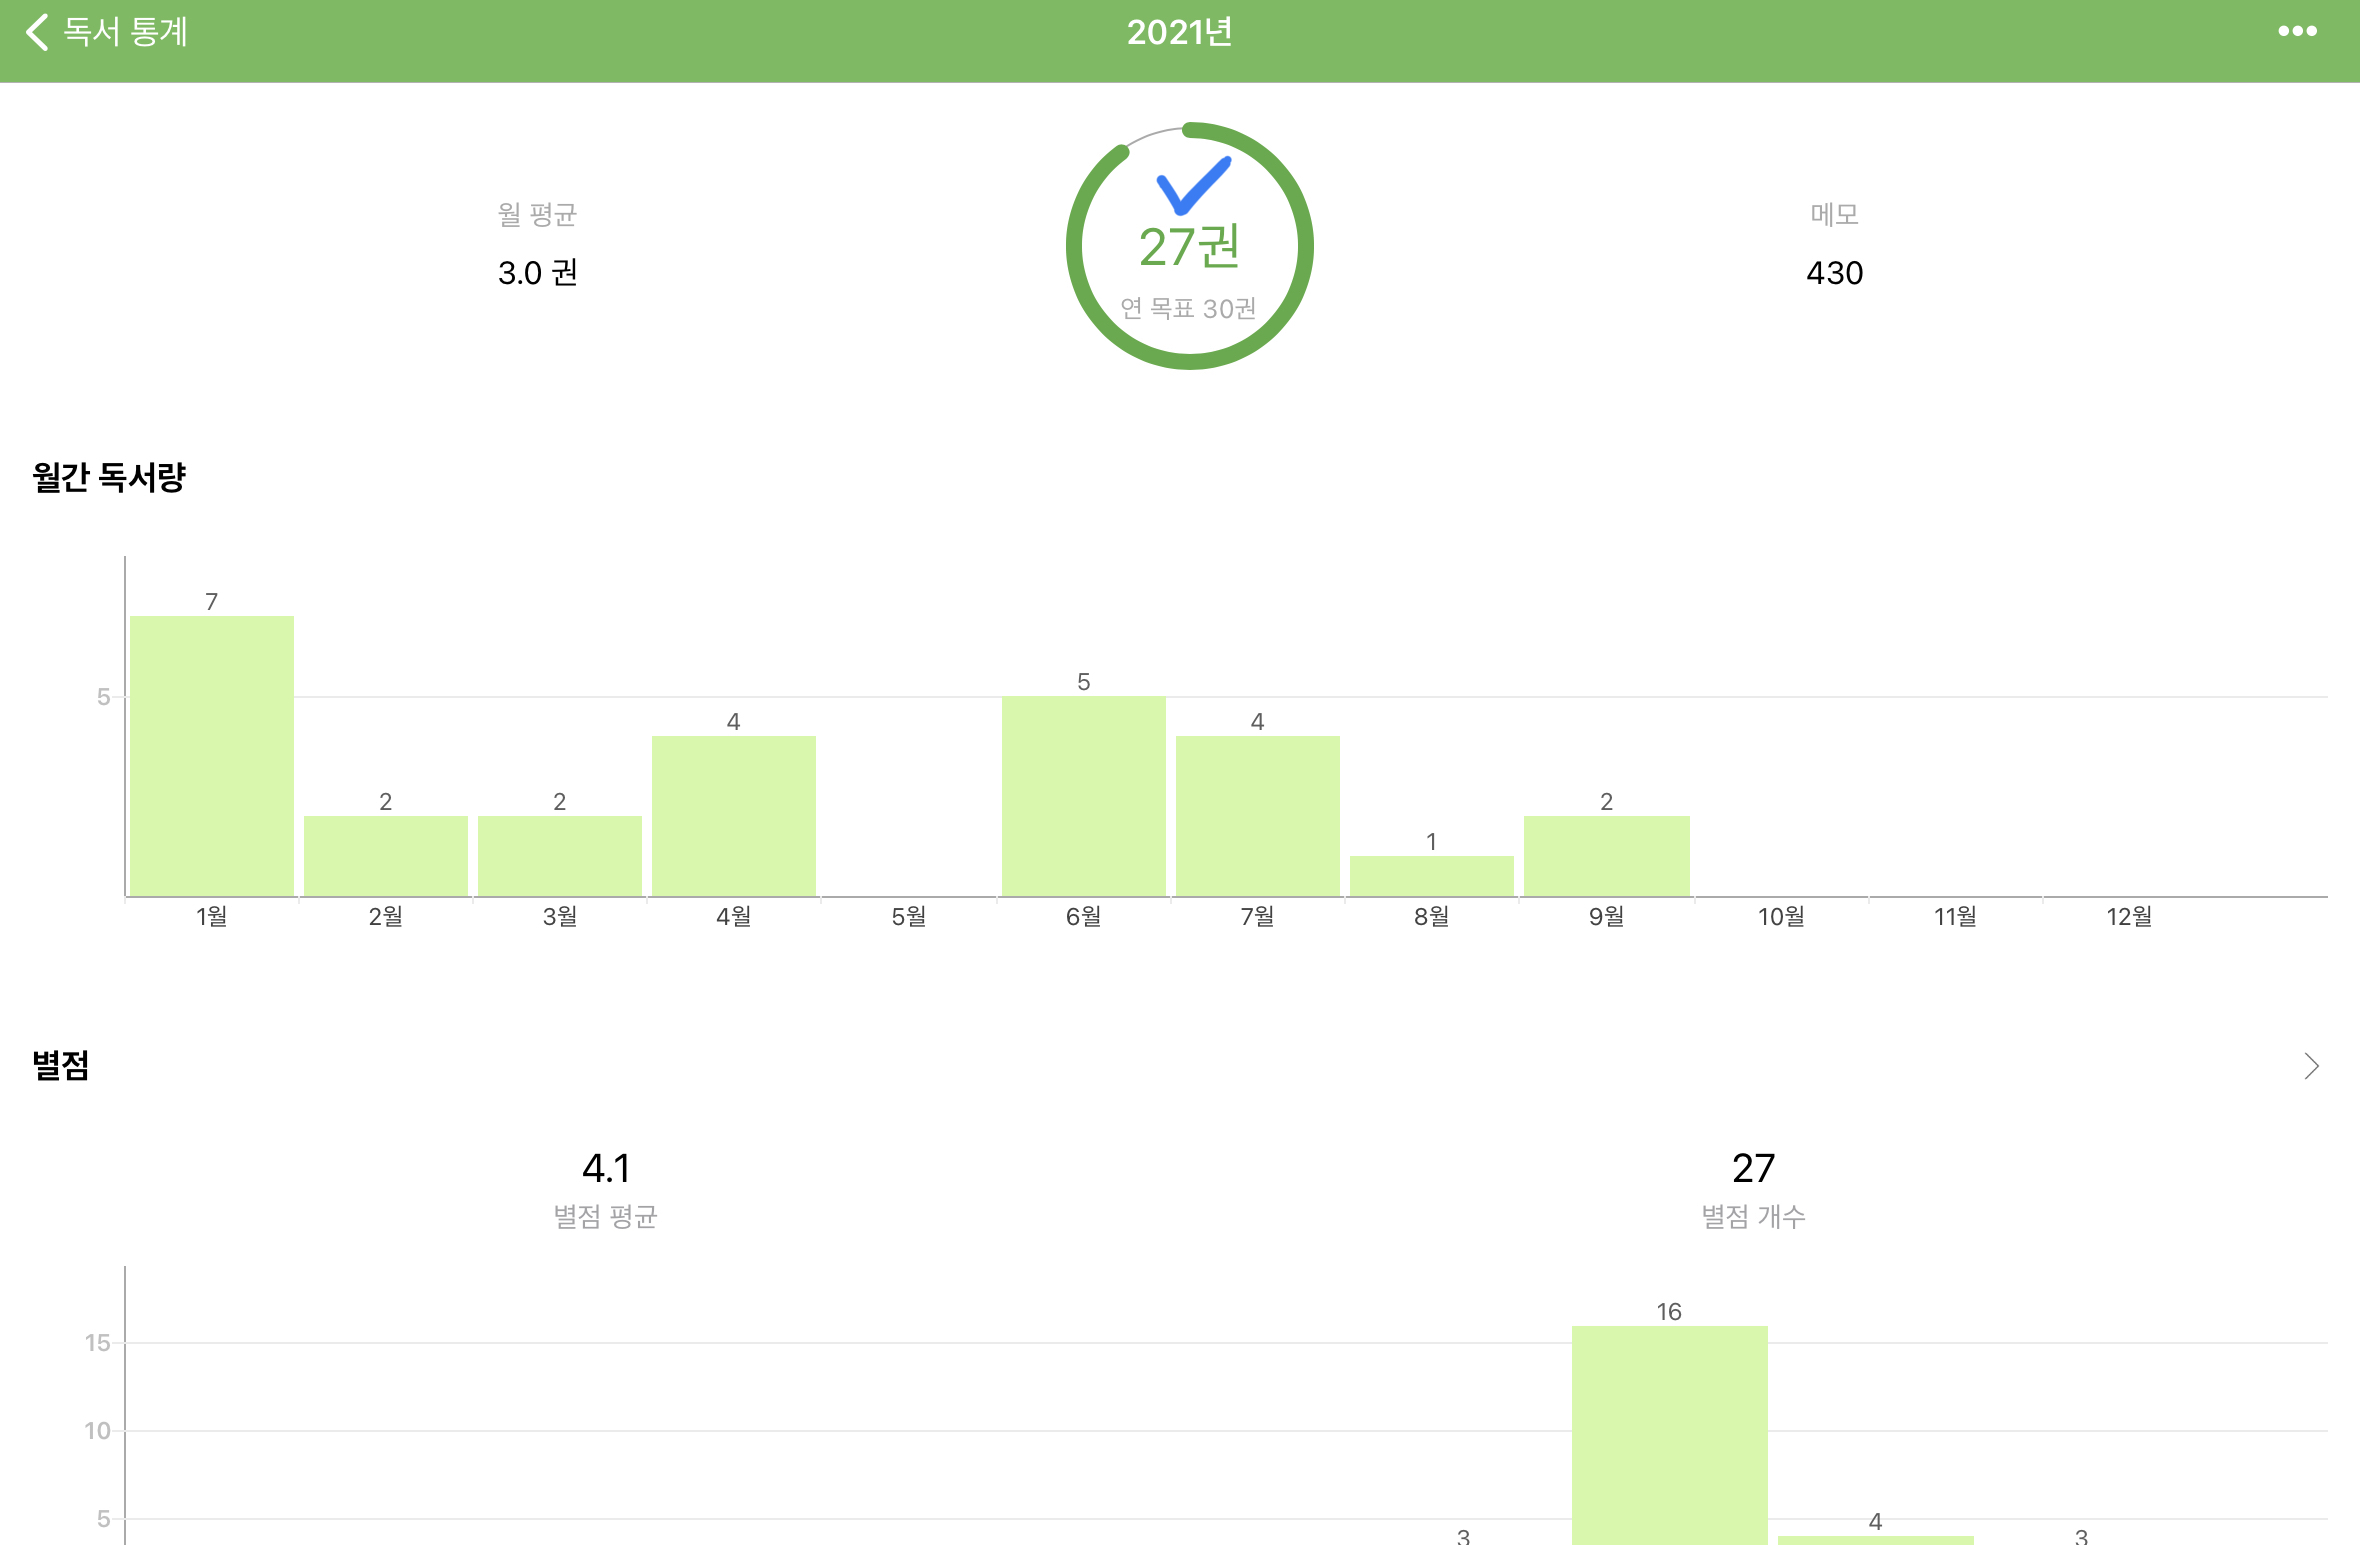Tap the 별점 개수 27 value
The image size is (2360, 1545).
coord(1753,1168)
